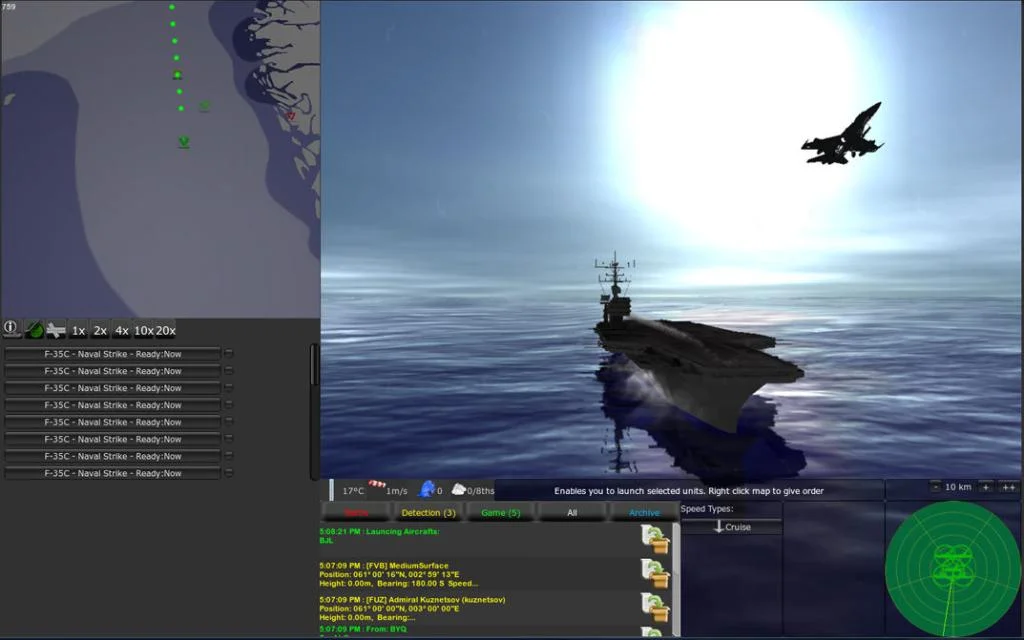Toggle checkbox beside the topmost F-35C entry
The image size is (1024, 640).
click(x=230, y=352)
